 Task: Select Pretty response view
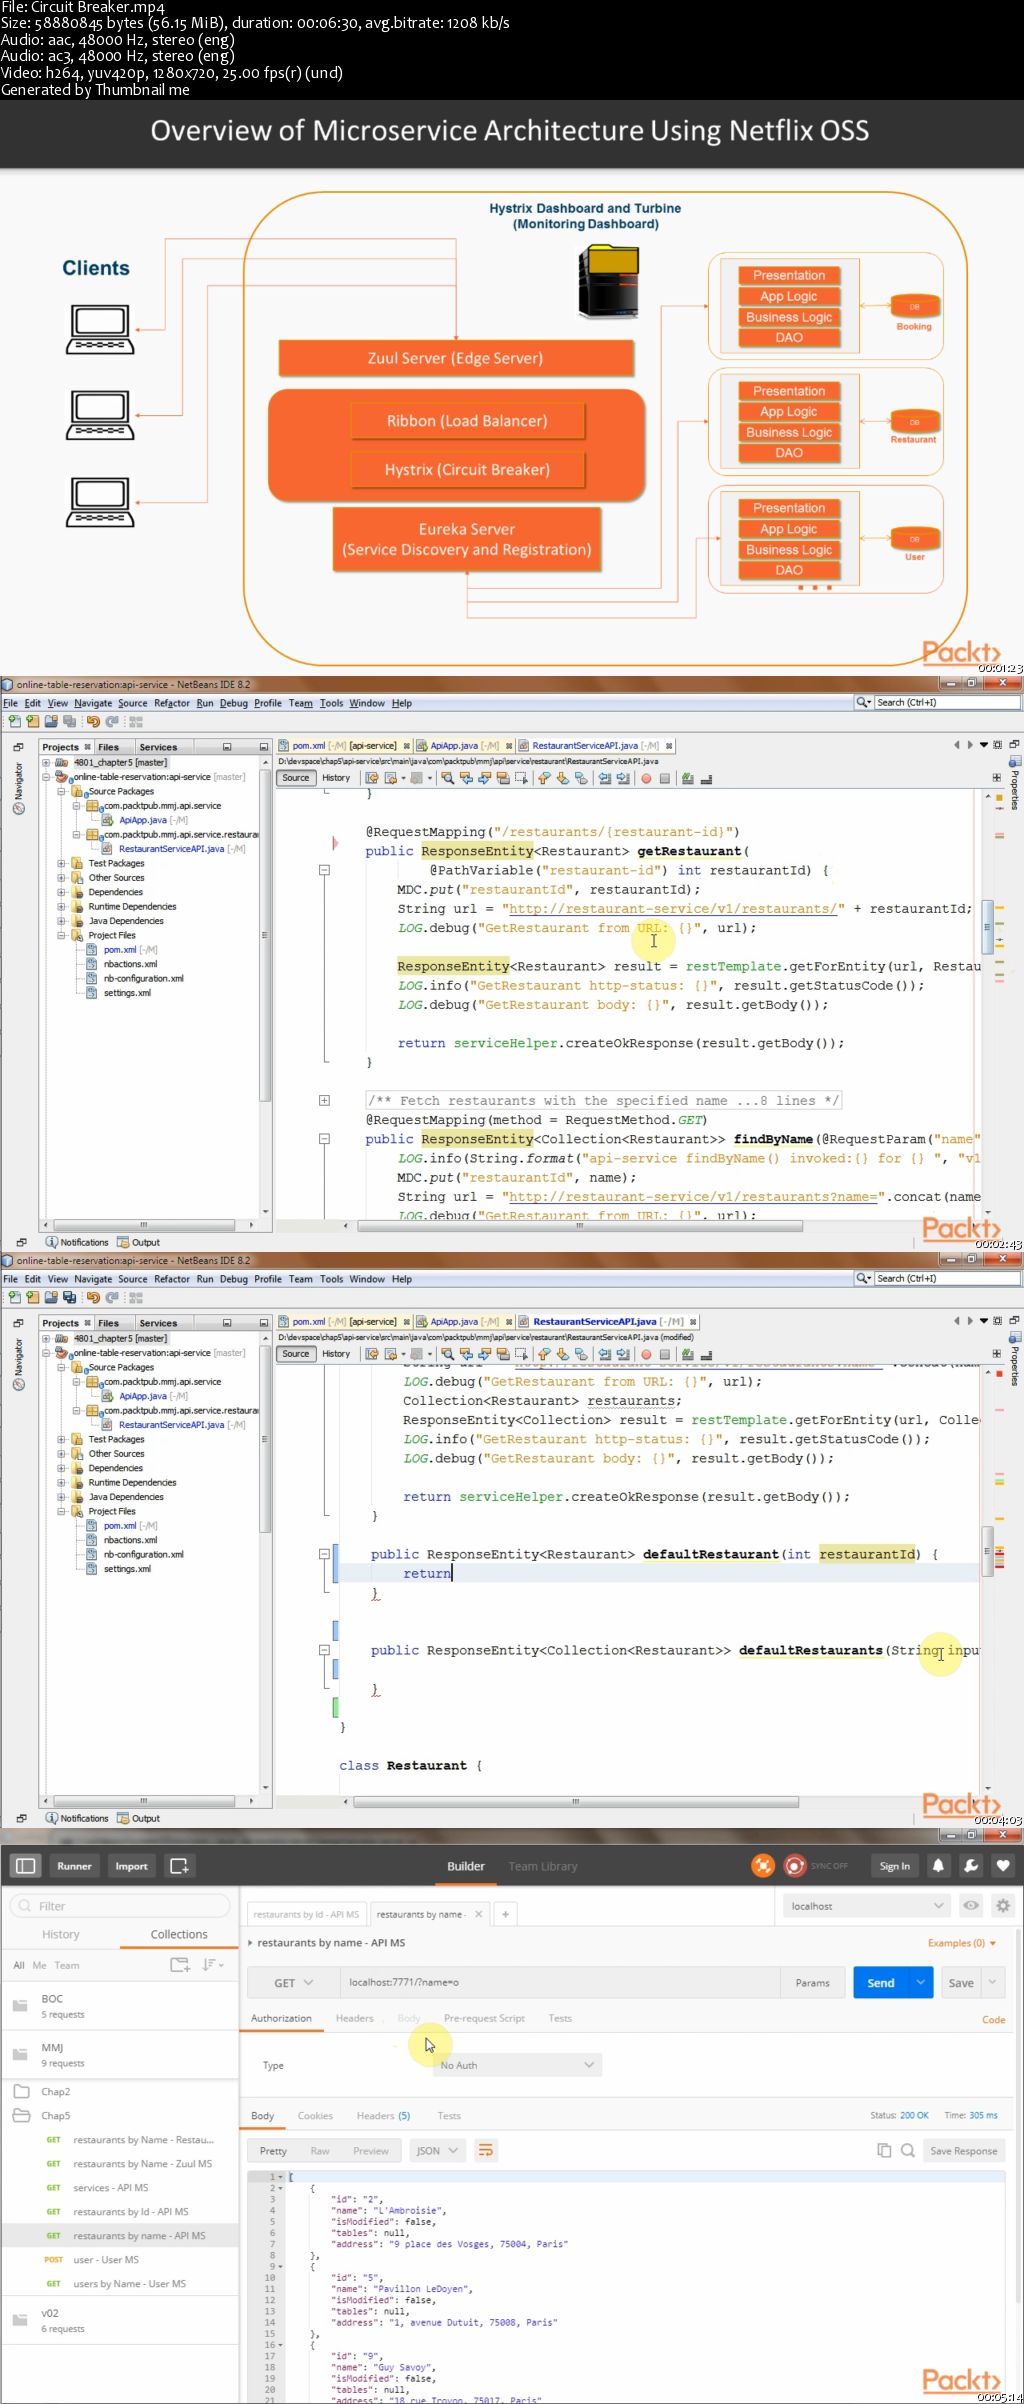(x=273, y=2151)
